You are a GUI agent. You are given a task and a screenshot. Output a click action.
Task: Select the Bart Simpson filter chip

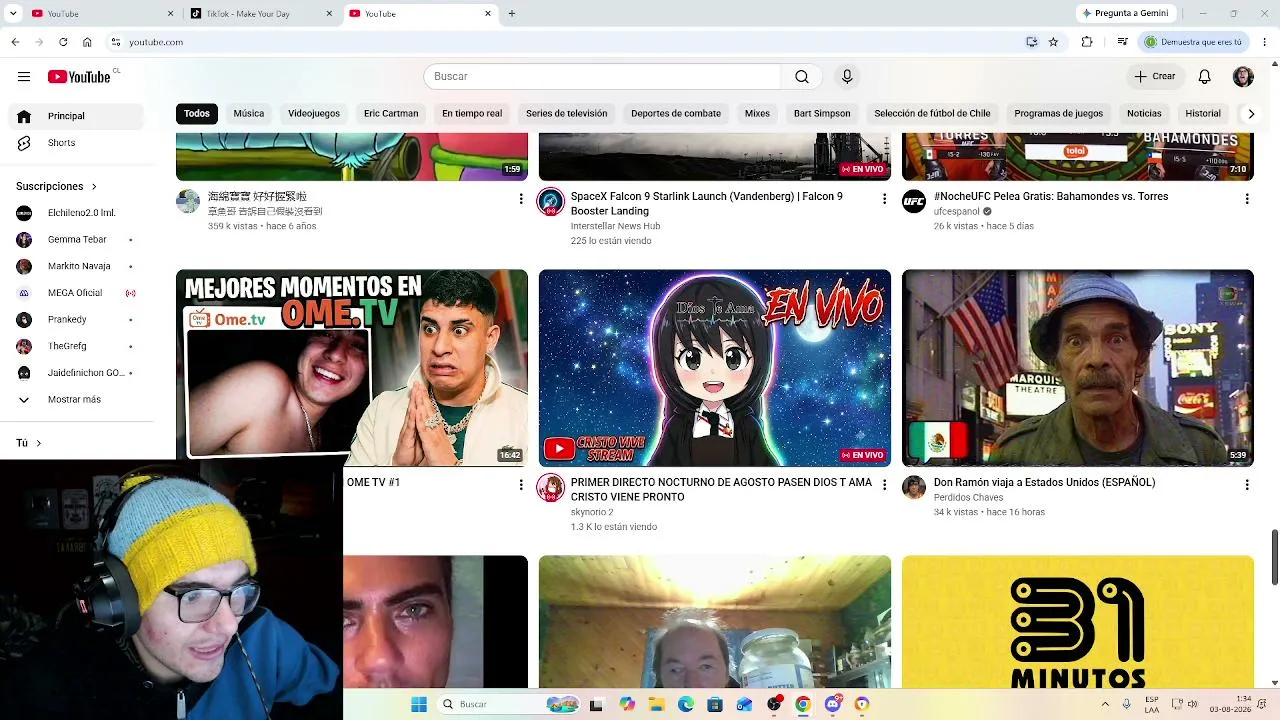(x=822, y=114)
